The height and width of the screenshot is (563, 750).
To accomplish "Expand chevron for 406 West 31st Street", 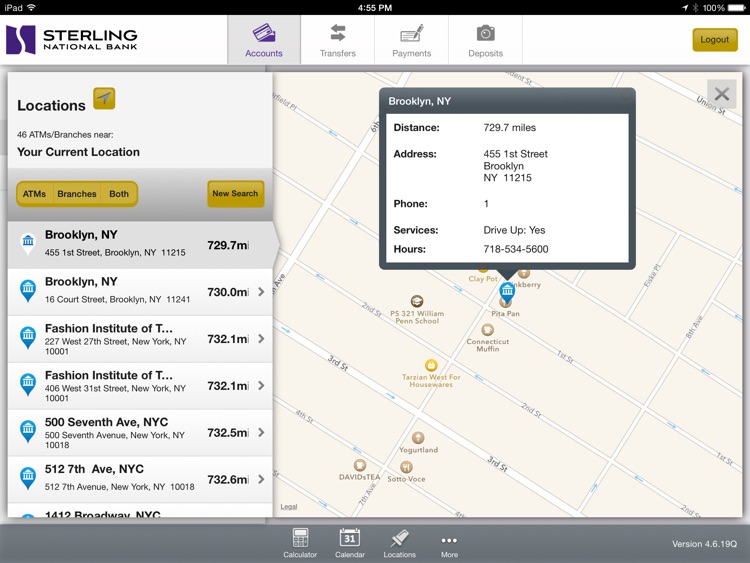I will coord(261,386).
